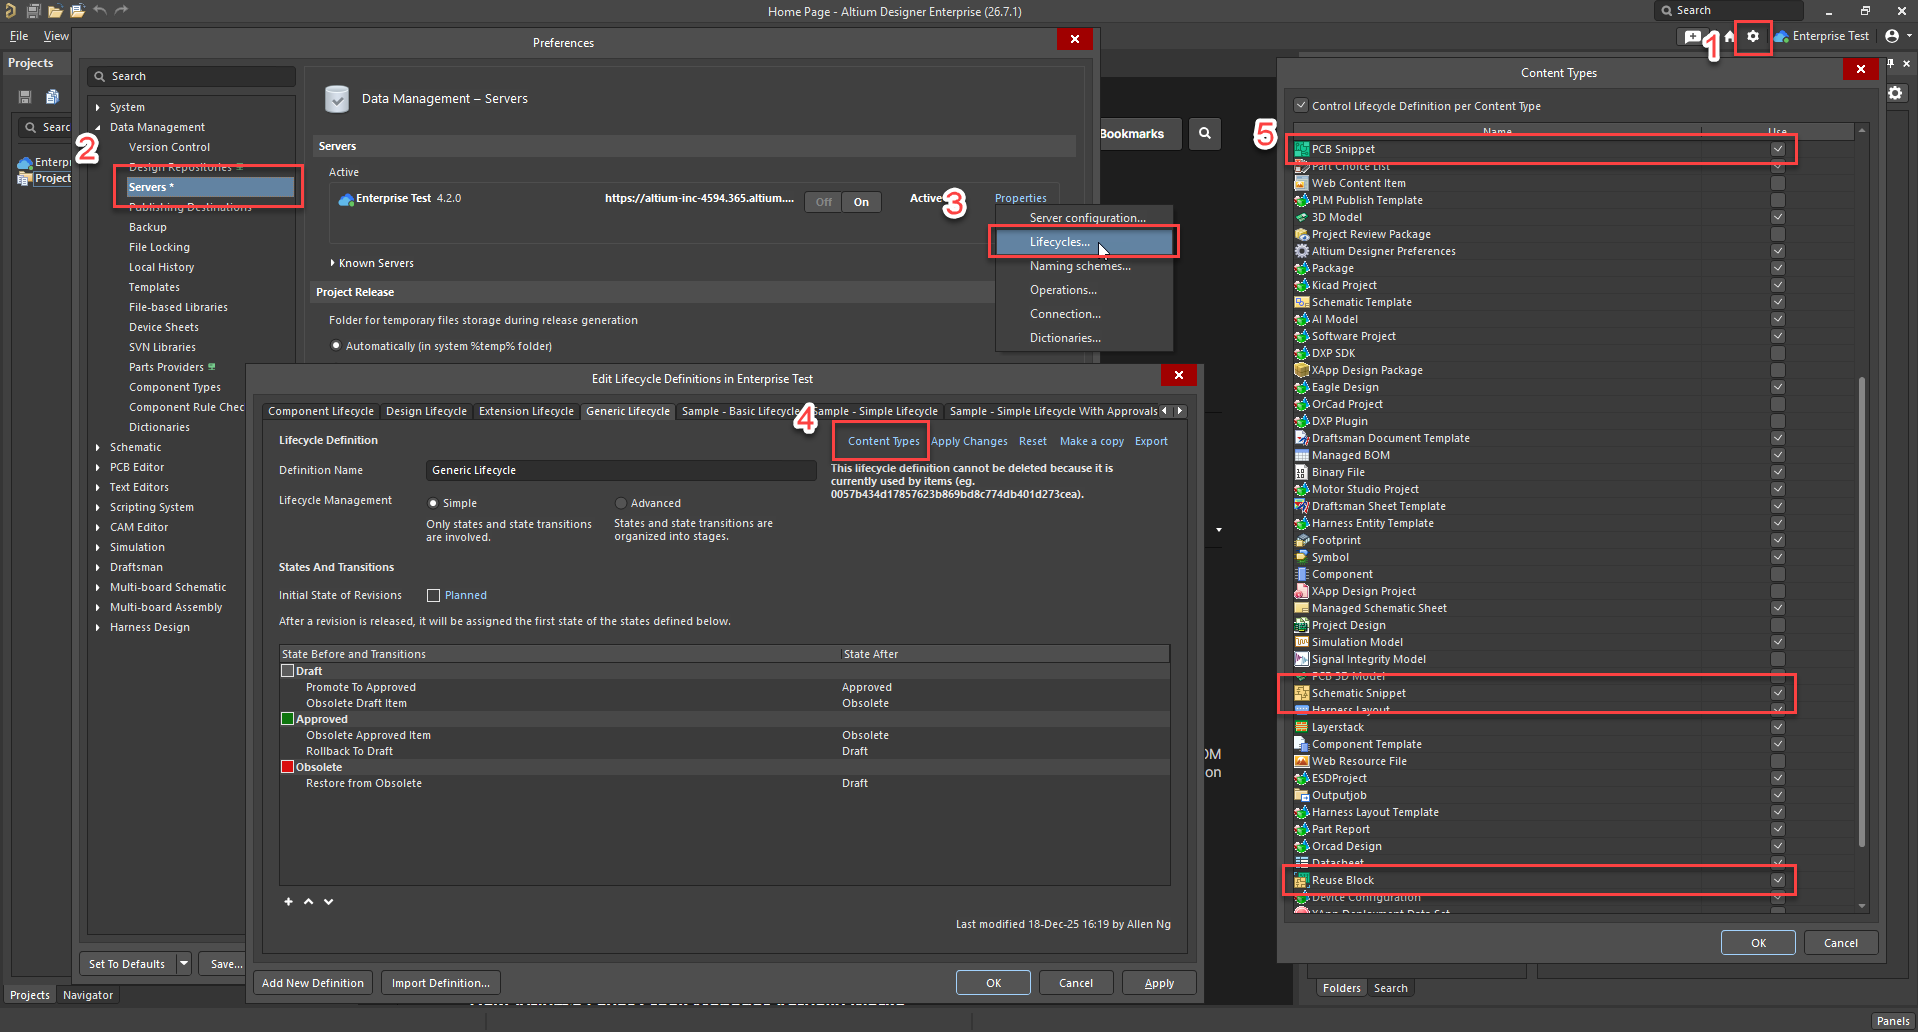Toggle the Use checkbox for Schematic Snippet
The height and width of the screenshot is (1032, 1918).
(x=1778, y=693)
